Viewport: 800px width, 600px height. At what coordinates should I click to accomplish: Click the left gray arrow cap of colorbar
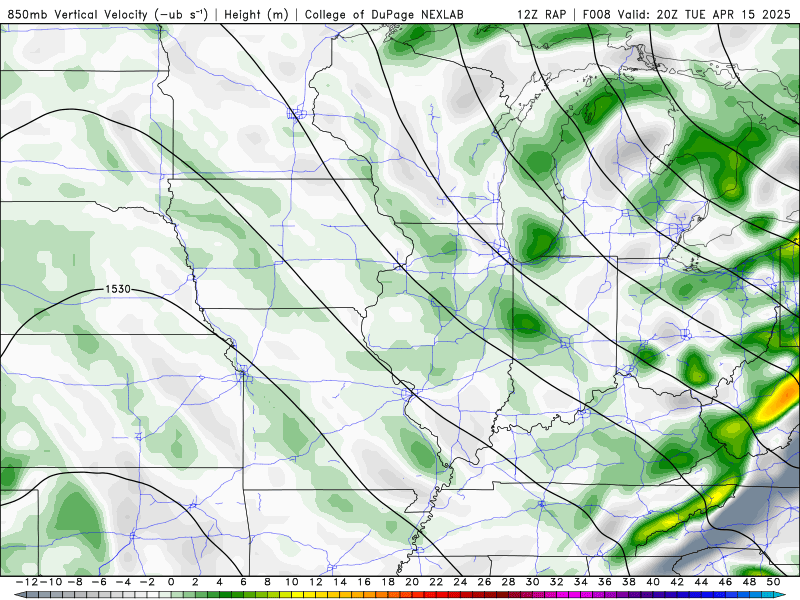(x=20, y=595)
